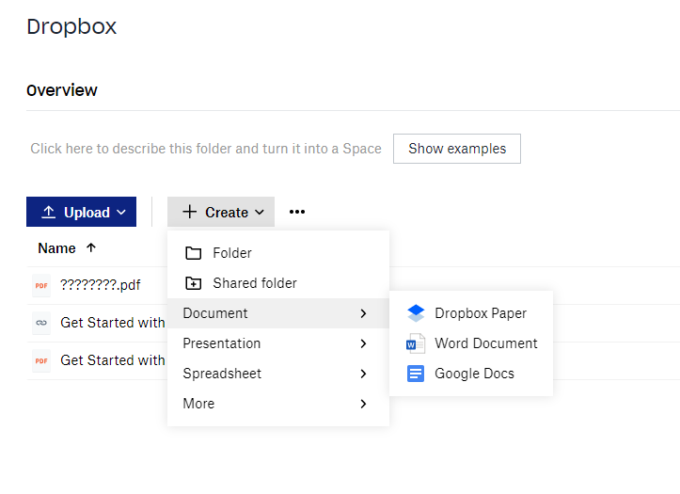Click the Show examples button
The height and width of the screenshot is (494, 680).
tap(457, 149)
